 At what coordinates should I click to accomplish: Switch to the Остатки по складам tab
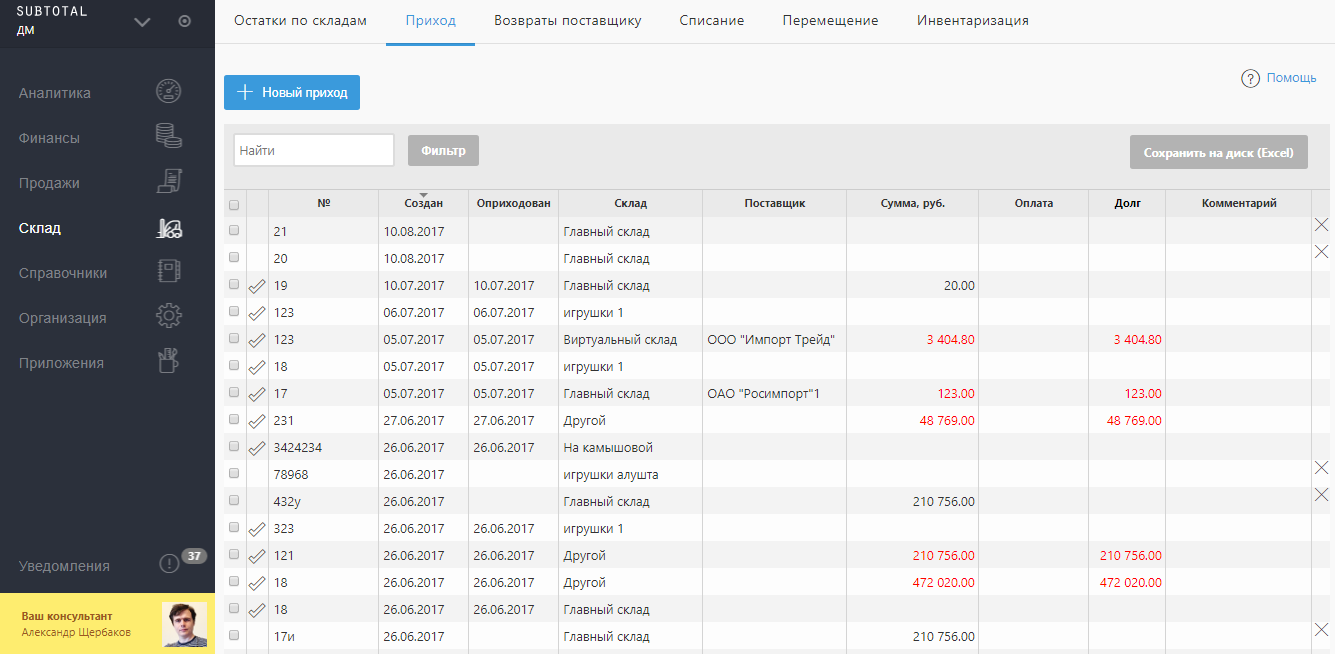[x=300, y=21]
